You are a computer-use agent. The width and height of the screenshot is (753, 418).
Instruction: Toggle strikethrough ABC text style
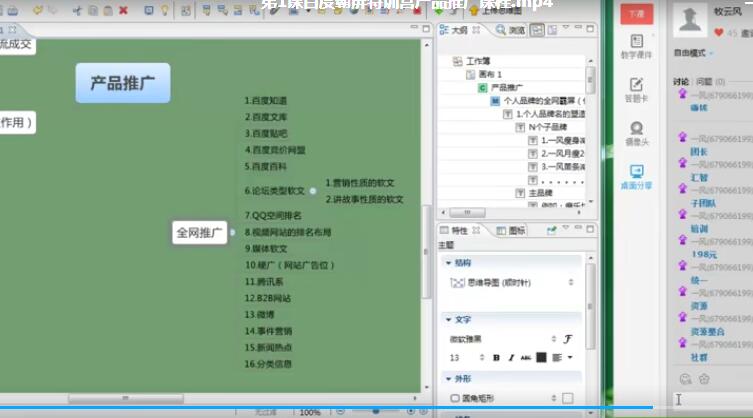(526, 357)
